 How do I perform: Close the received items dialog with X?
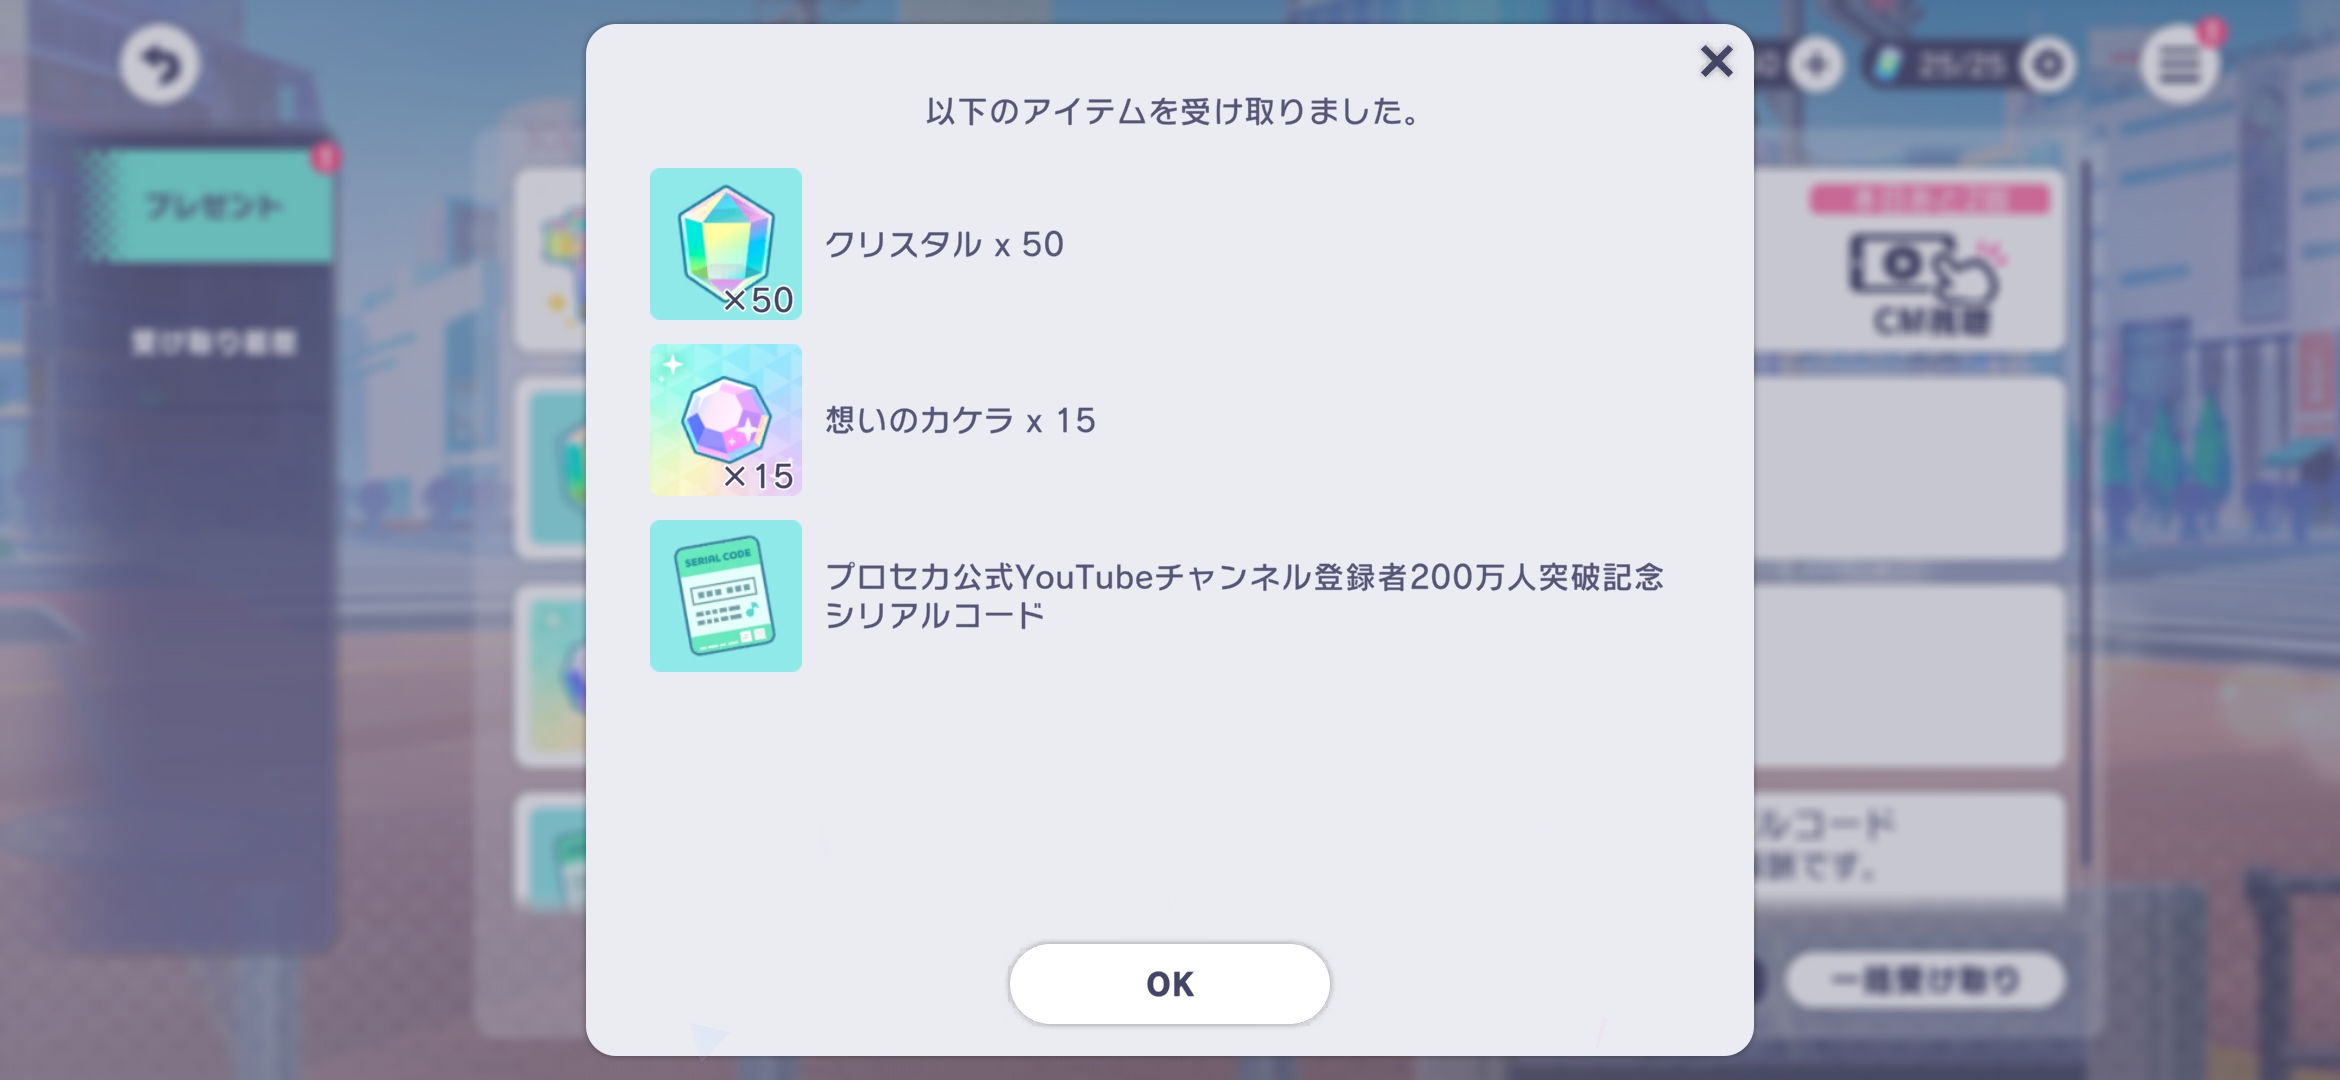[x=1716, y=62]
